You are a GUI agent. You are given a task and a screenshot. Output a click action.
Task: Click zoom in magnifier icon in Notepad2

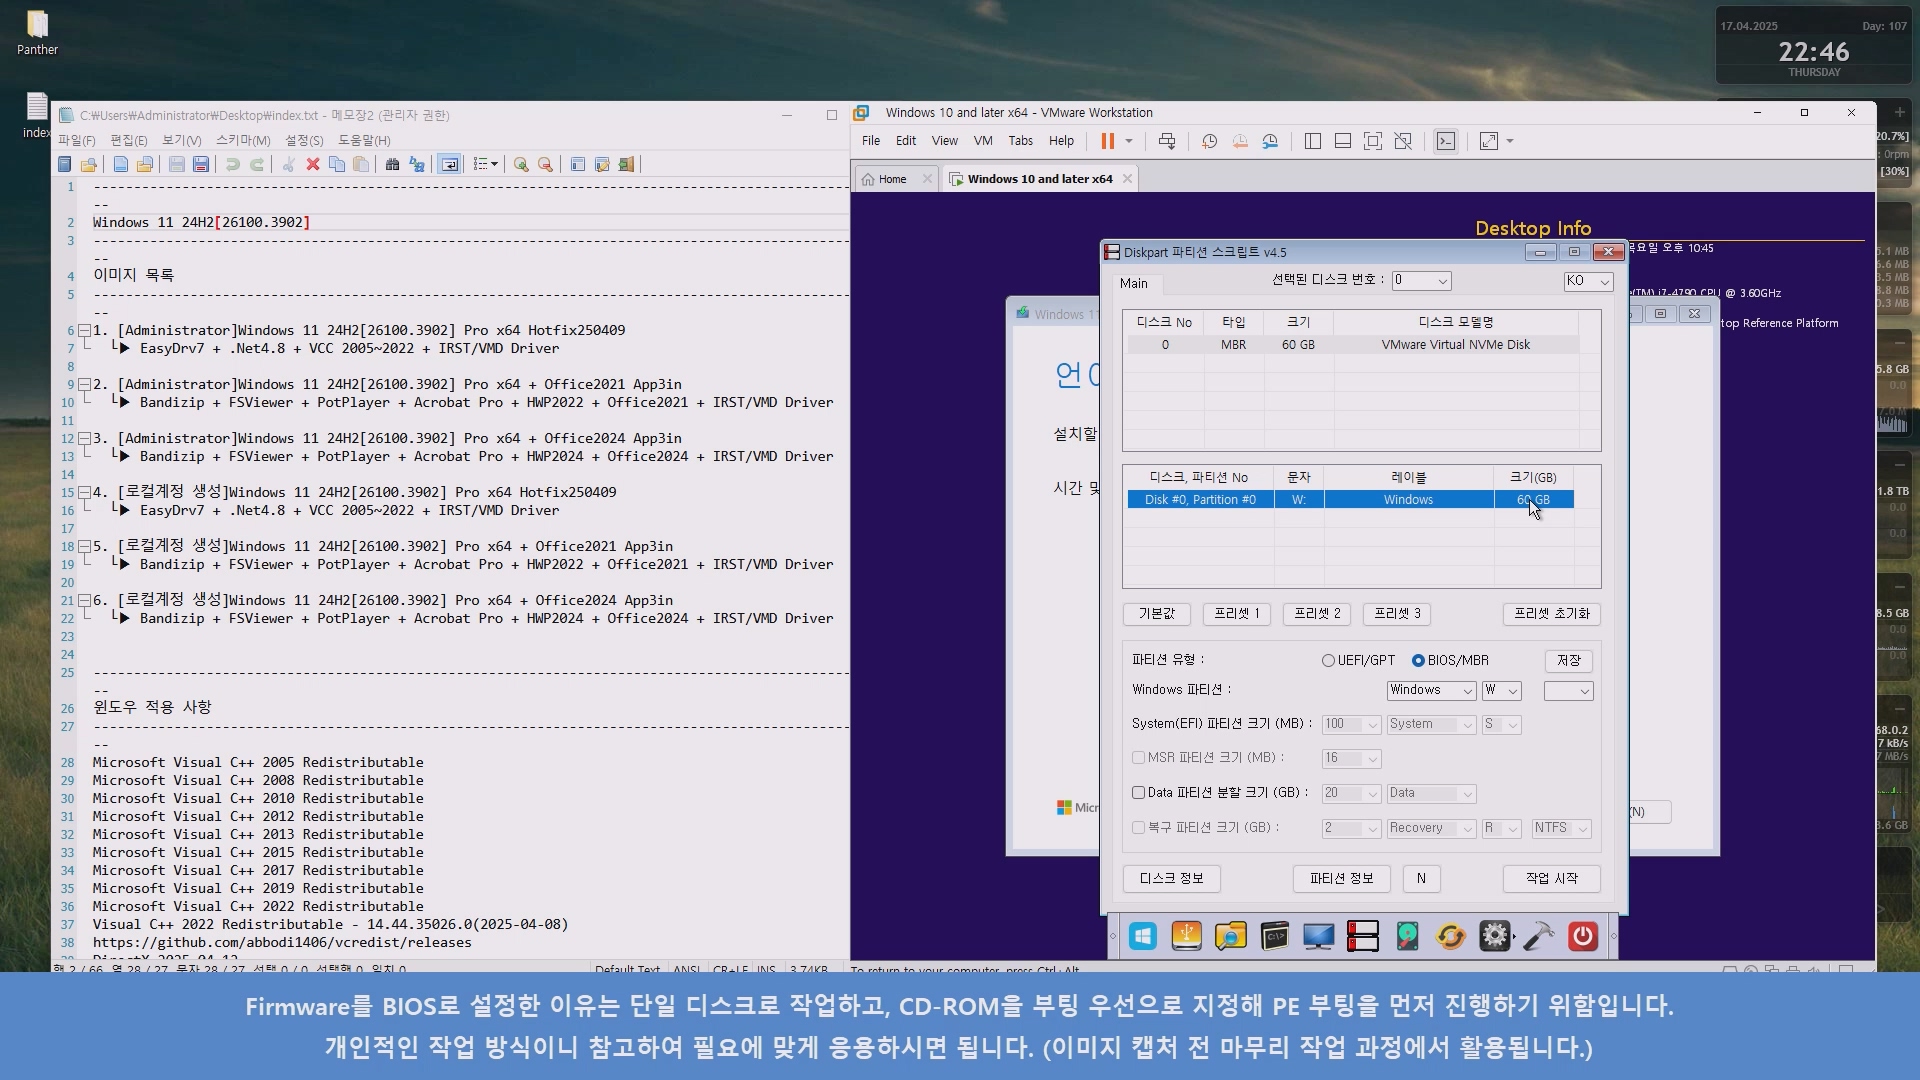521,164
